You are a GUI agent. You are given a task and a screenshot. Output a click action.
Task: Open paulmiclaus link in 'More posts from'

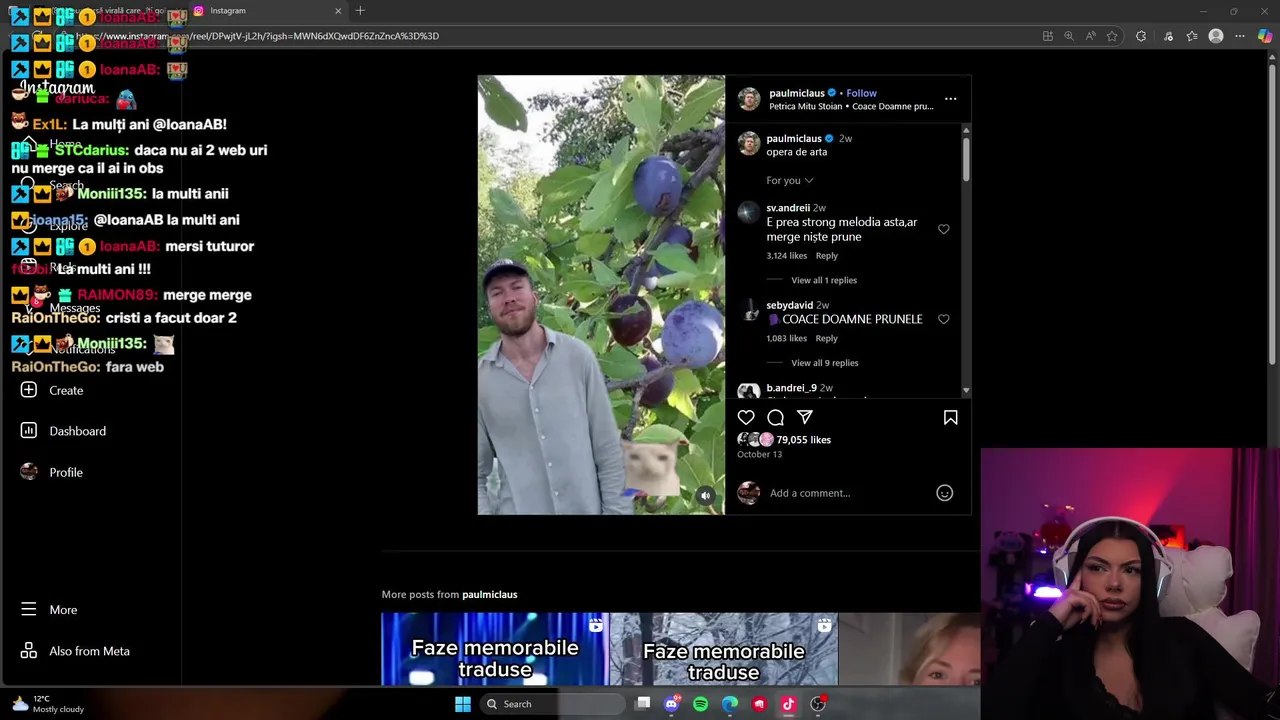point(489,595)
